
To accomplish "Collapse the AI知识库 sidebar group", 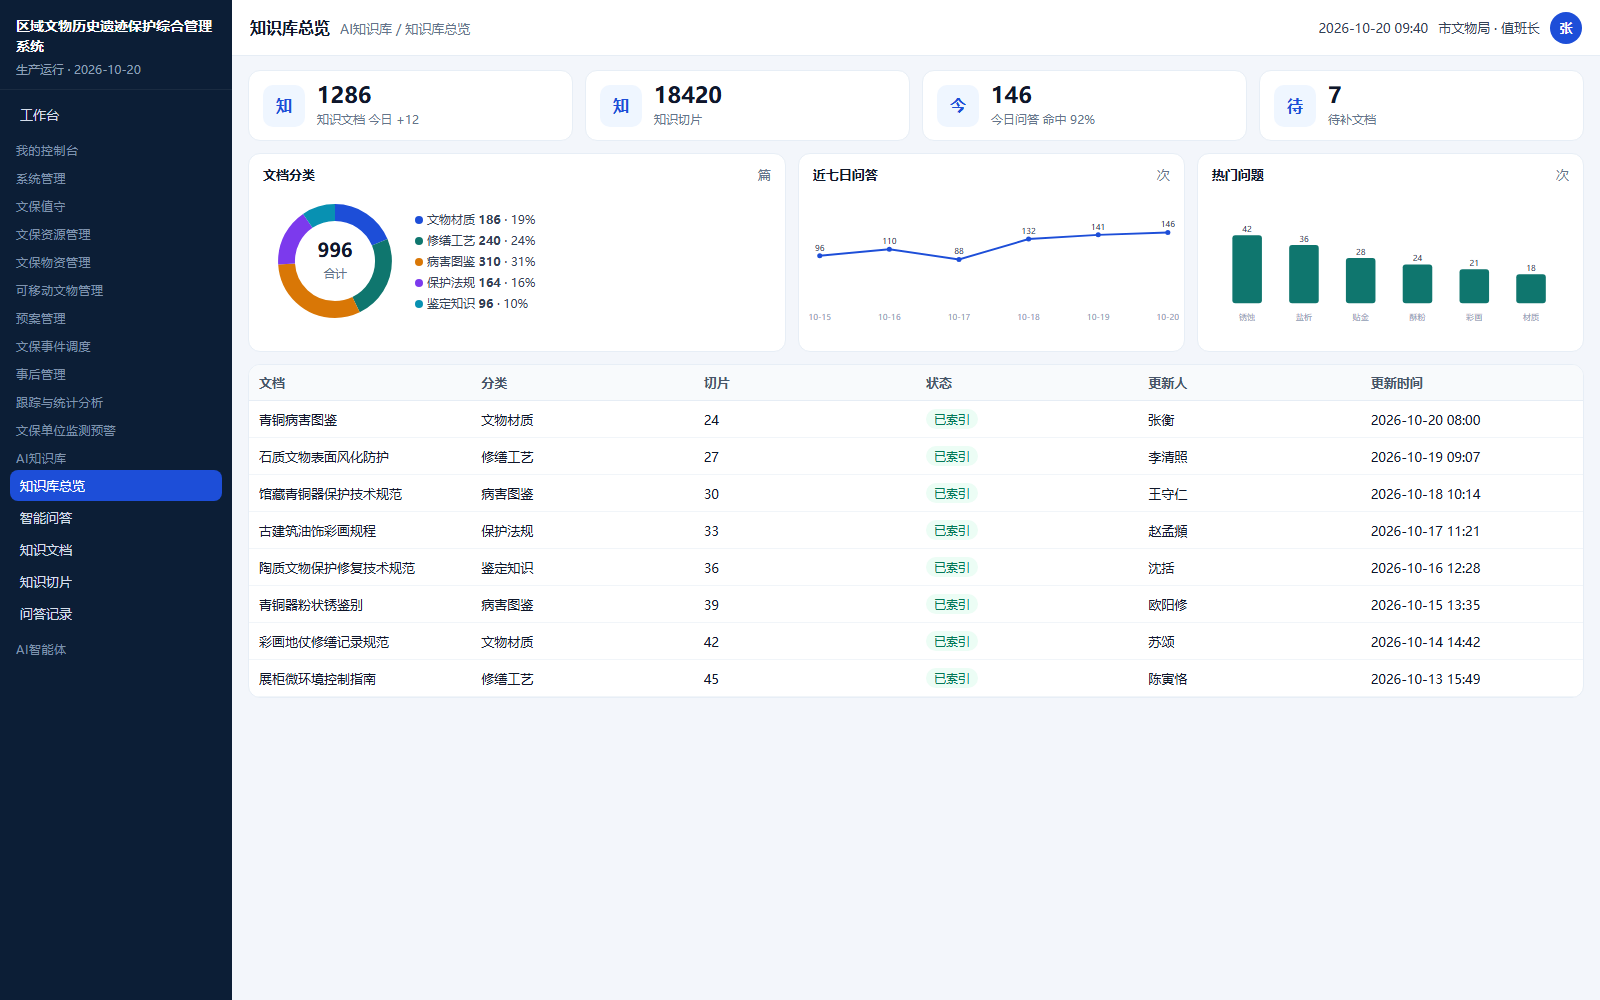I will pyautogui.click(x=41, y=459).
